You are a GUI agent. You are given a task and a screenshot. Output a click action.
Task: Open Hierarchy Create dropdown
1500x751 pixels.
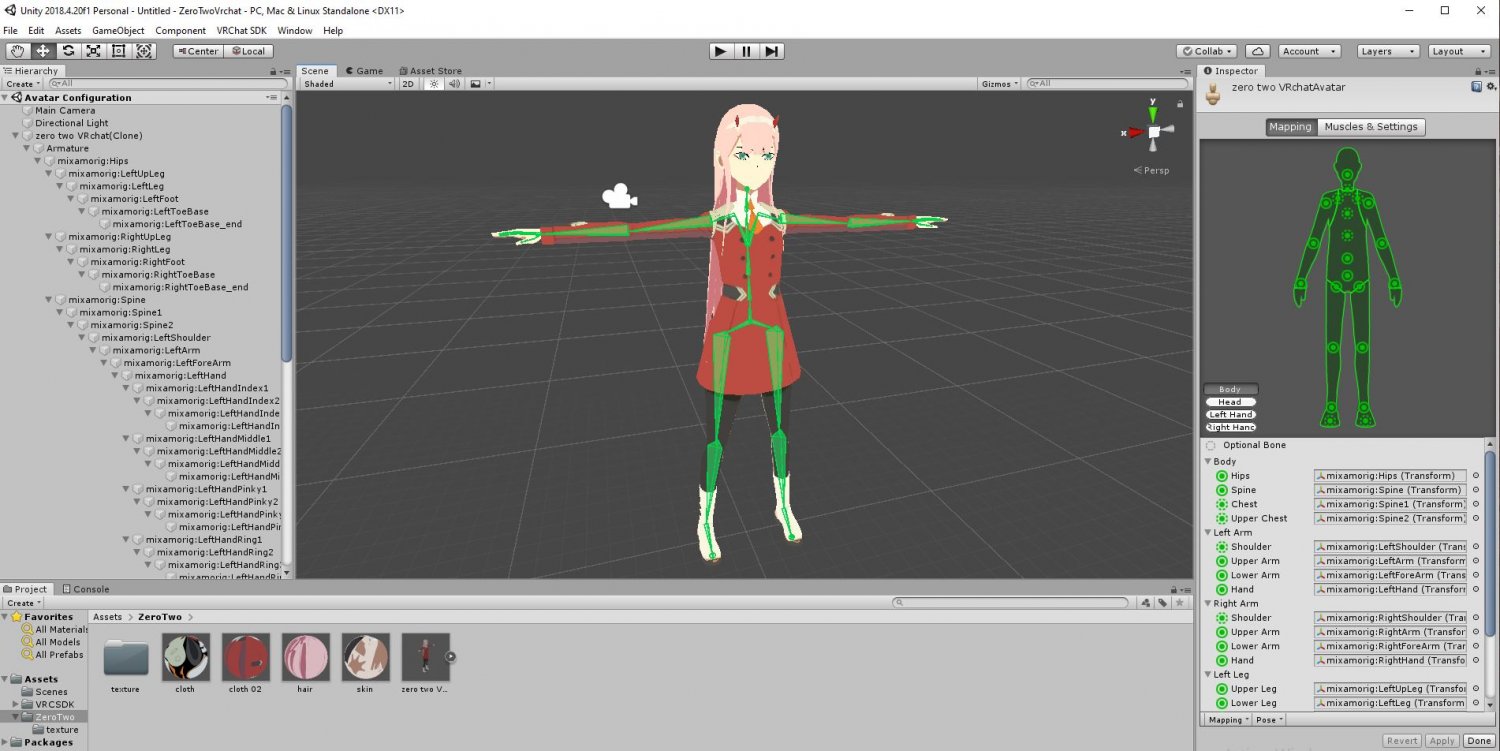[21, 84]
